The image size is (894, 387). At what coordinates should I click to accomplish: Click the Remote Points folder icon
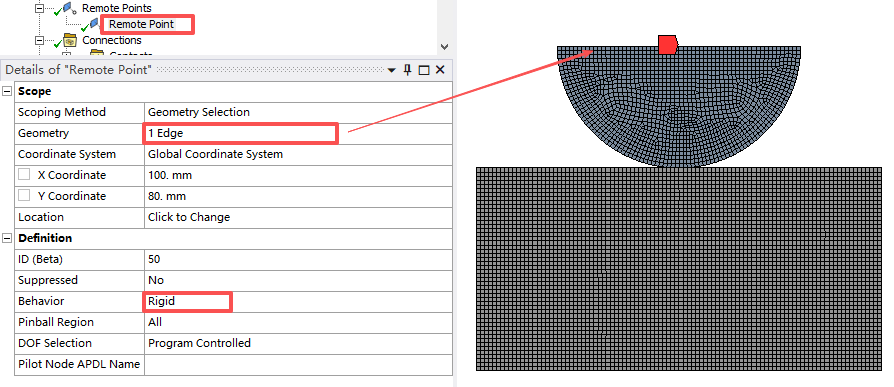(x=69, y=8)
